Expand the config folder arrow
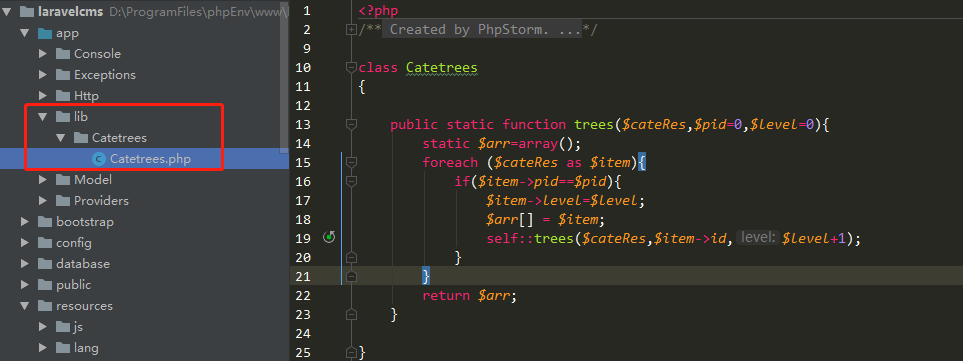963x361 pixels. [25, 243]
